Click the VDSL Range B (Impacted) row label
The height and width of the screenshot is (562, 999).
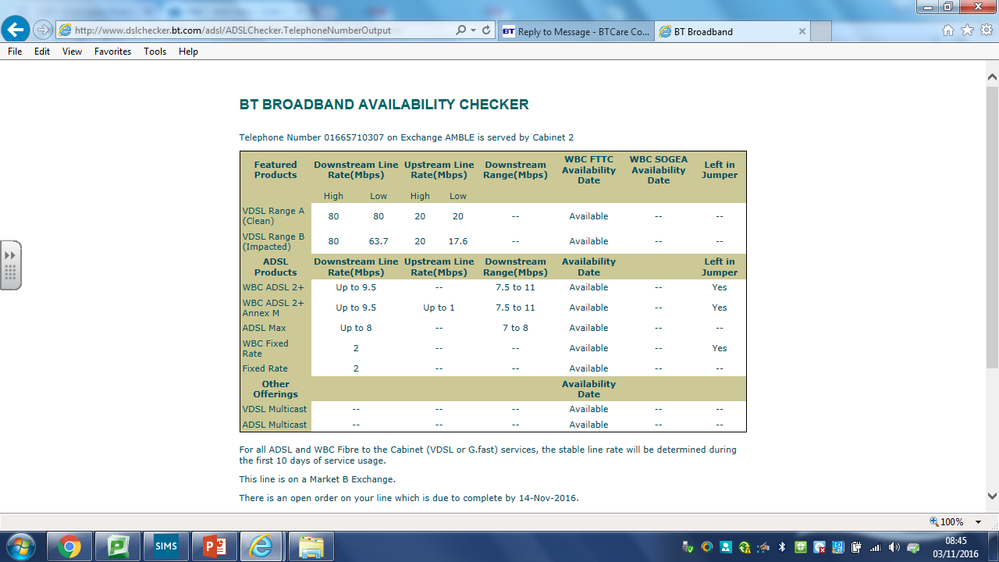[x=273, y=241]
